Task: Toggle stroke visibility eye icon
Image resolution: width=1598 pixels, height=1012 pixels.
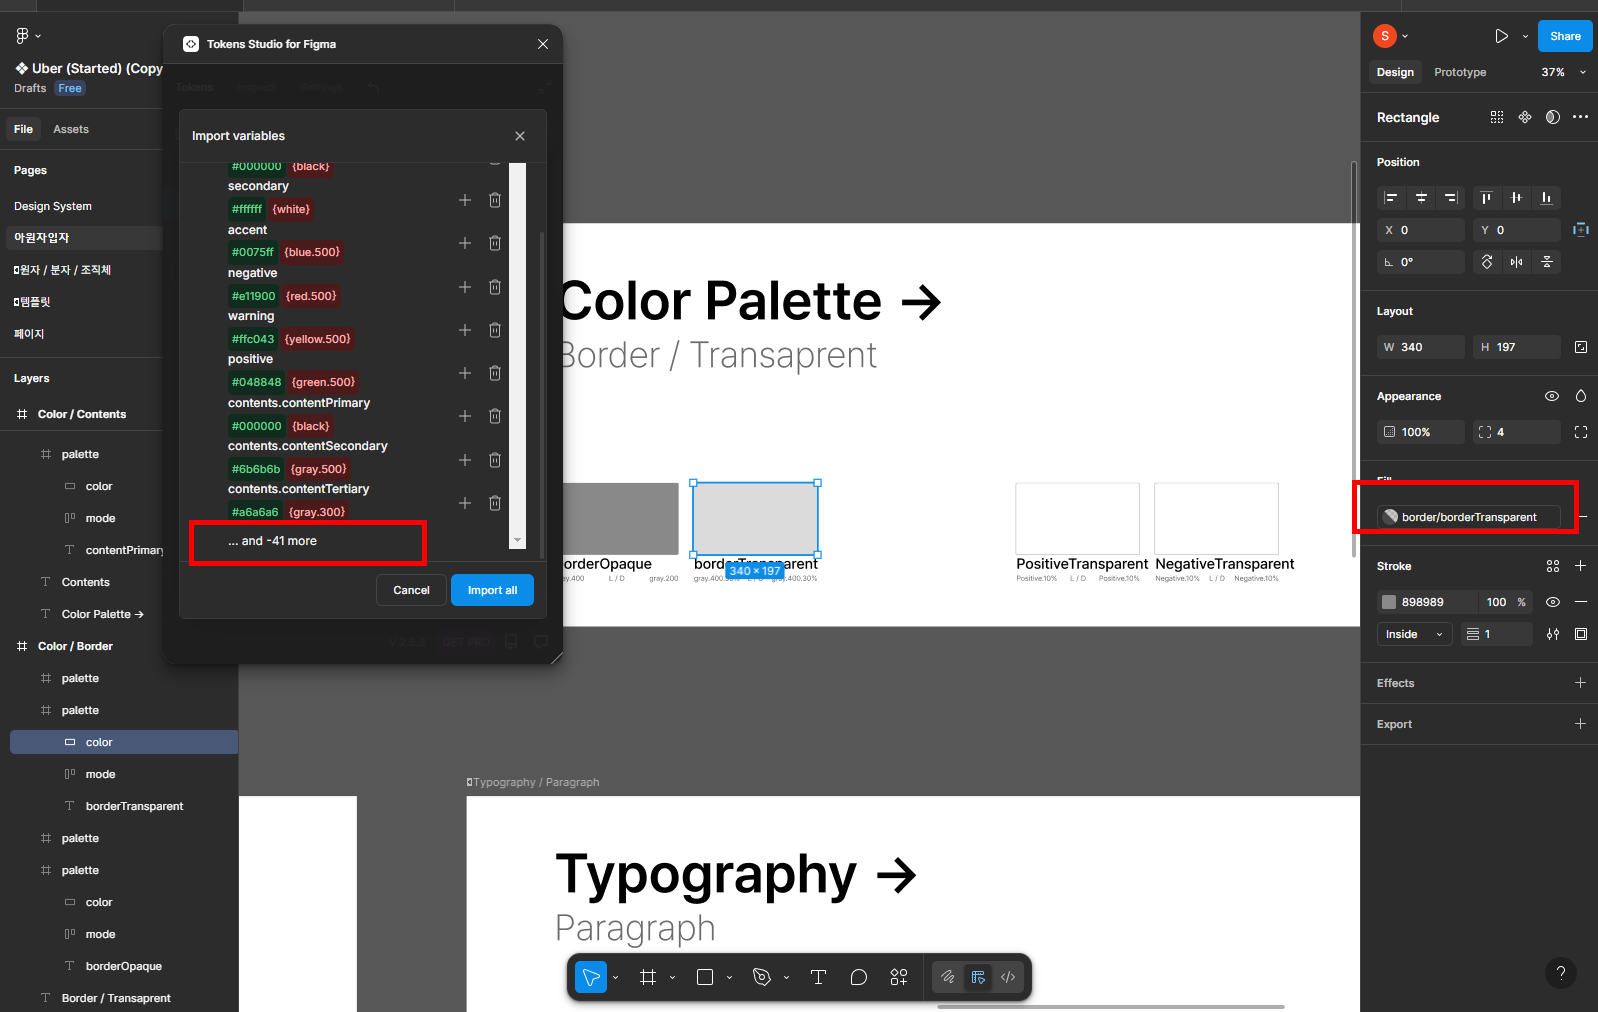Action: point(1553,602)
